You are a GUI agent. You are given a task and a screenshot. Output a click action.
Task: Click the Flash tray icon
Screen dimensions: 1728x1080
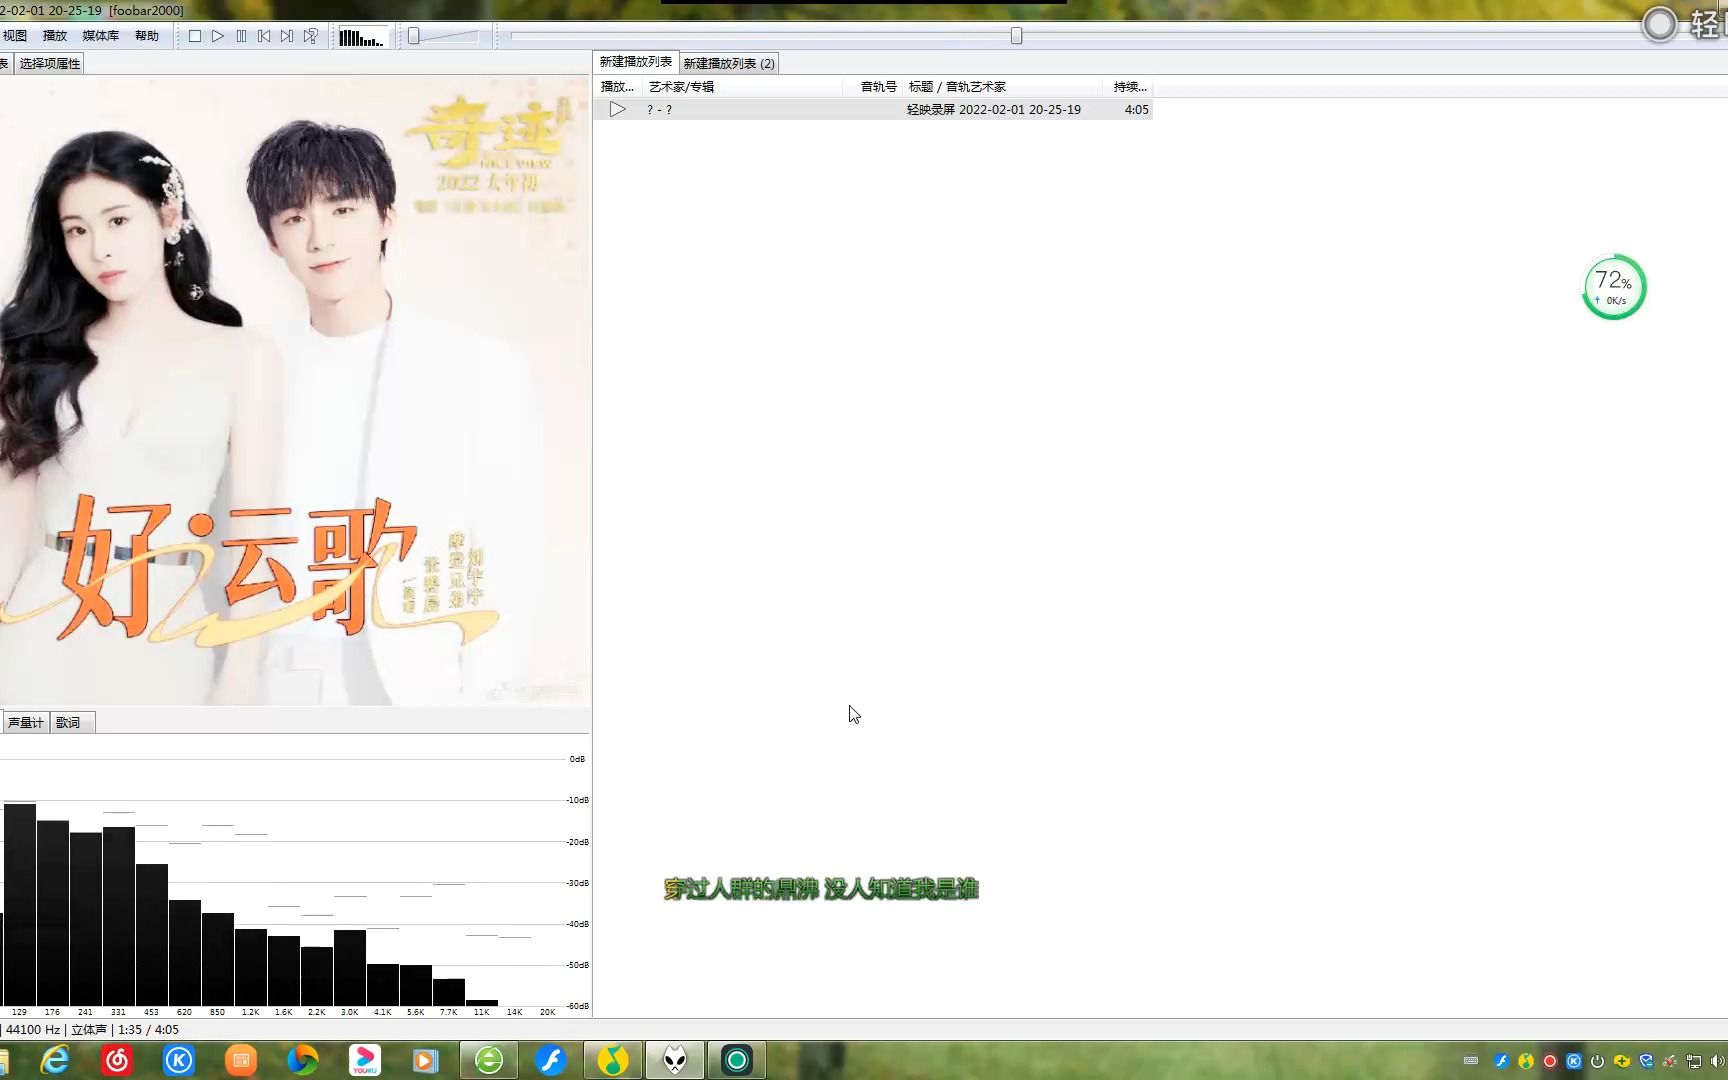click(1501, 1061)
